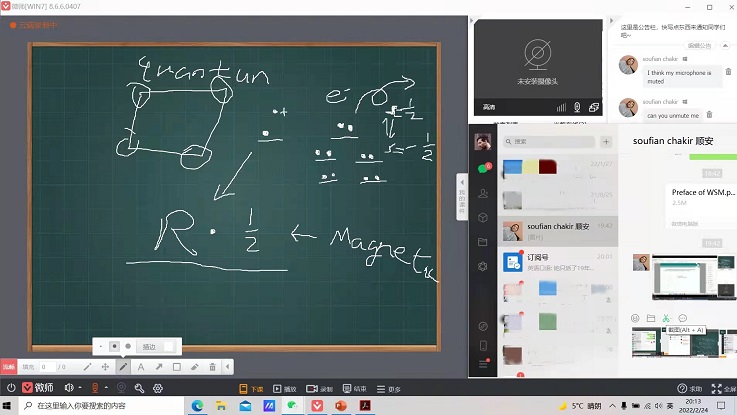
Task: Select the text tool in whiteboard toolbar
Action: [140, 367]
